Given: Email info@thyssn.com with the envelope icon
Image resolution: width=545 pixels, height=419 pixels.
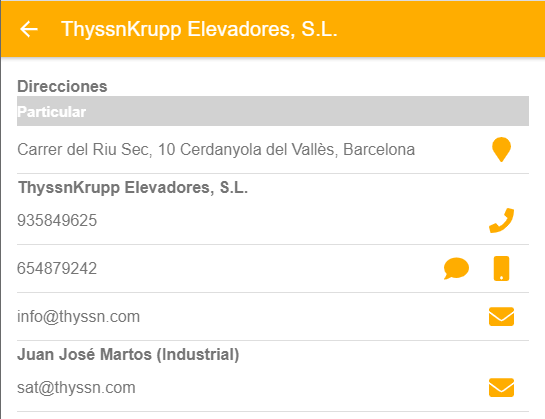Looking at the screenshot, I should click(x=501, y=316).
